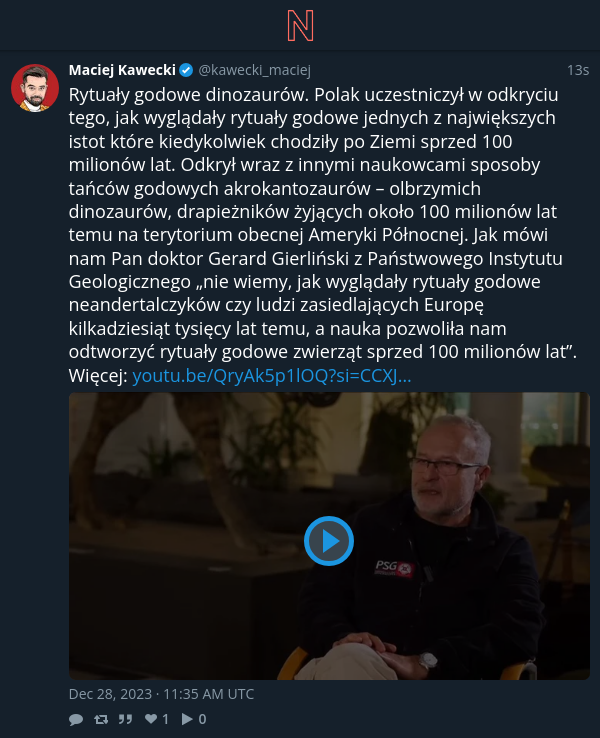Click the video thumbnail on the man's face
This screenshot has width=600, height=738.
[x=445, y=471]
